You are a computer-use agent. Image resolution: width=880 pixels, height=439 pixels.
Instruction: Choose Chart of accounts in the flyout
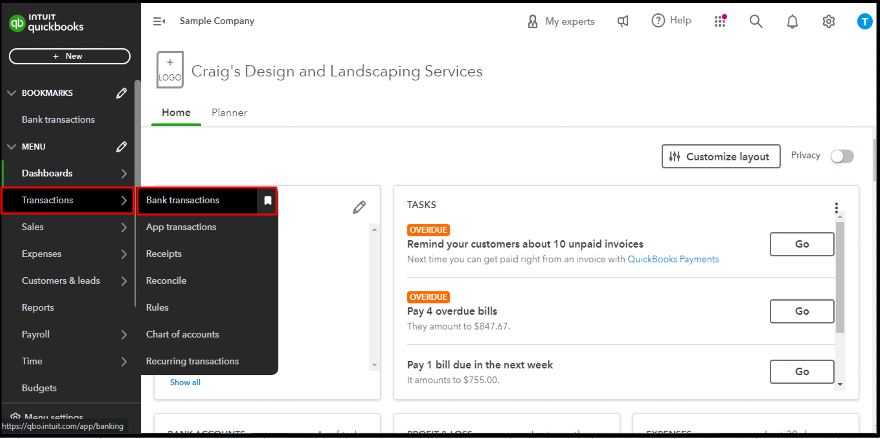point(182,334)
